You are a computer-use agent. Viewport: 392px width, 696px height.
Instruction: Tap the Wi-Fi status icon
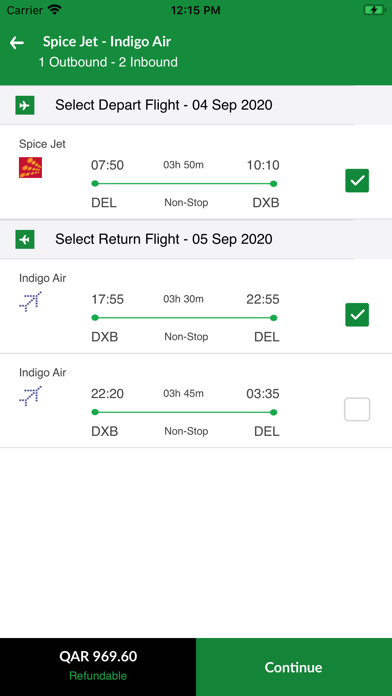click(x=55, y=10)
